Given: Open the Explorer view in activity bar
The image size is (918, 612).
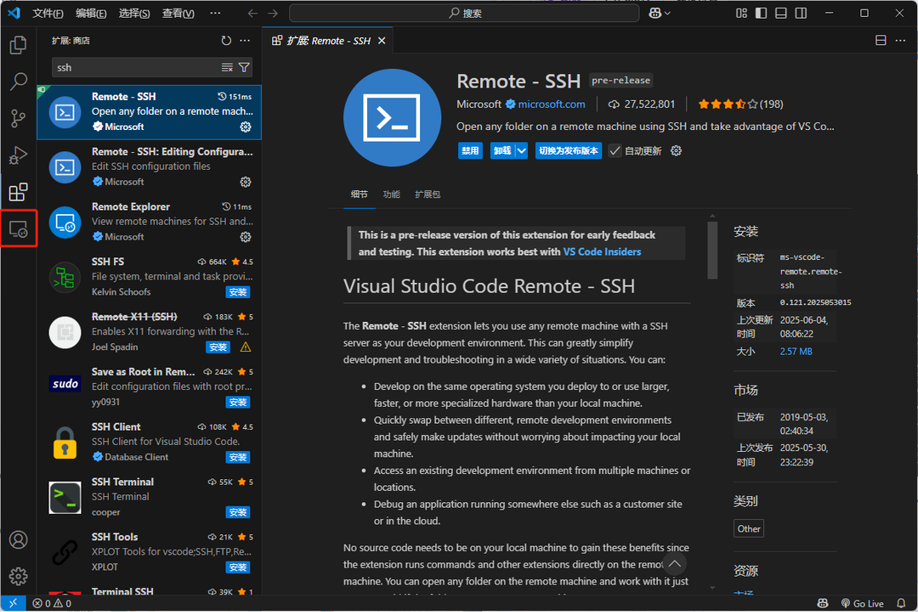Looking at the screenshot, I should point(18,45).
